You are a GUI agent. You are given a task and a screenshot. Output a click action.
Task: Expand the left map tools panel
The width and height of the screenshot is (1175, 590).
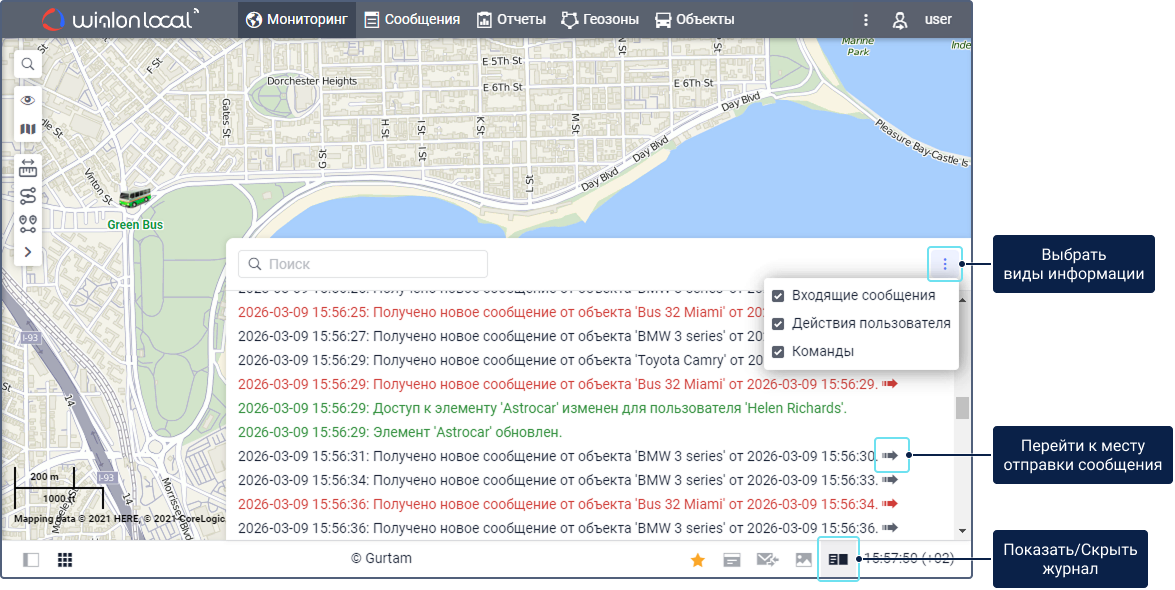coord(28,251)
